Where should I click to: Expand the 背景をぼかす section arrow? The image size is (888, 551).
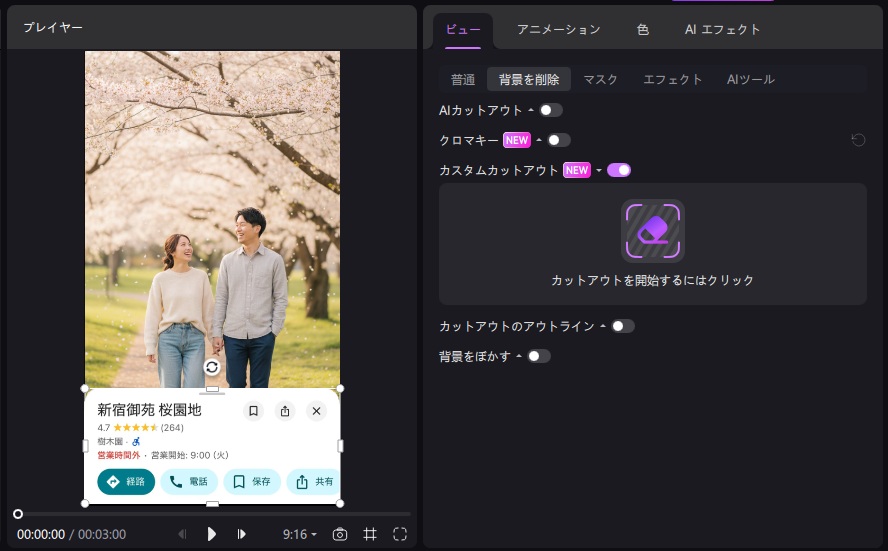tap(519, 356)
